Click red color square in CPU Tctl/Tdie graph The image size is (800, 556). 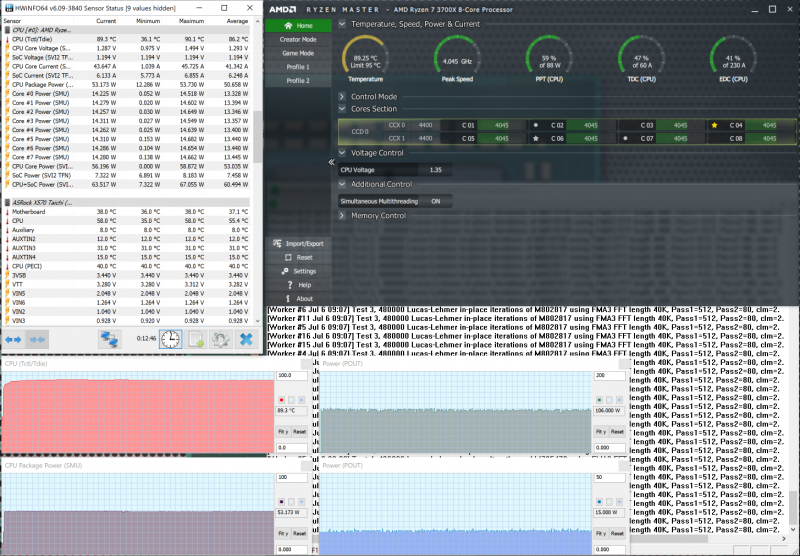click(x=281, y=400)
